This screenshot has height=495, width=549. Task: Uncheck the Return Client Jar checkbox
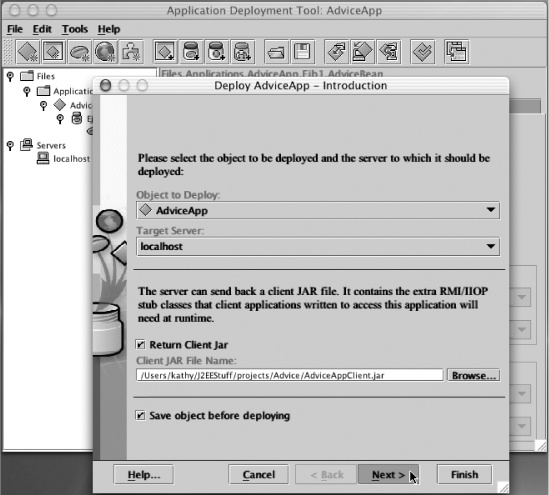click(140, 345)
